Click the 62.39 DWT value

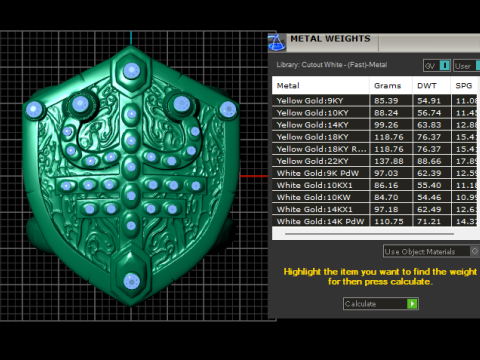pyautogui.click(x=429, y=173)
